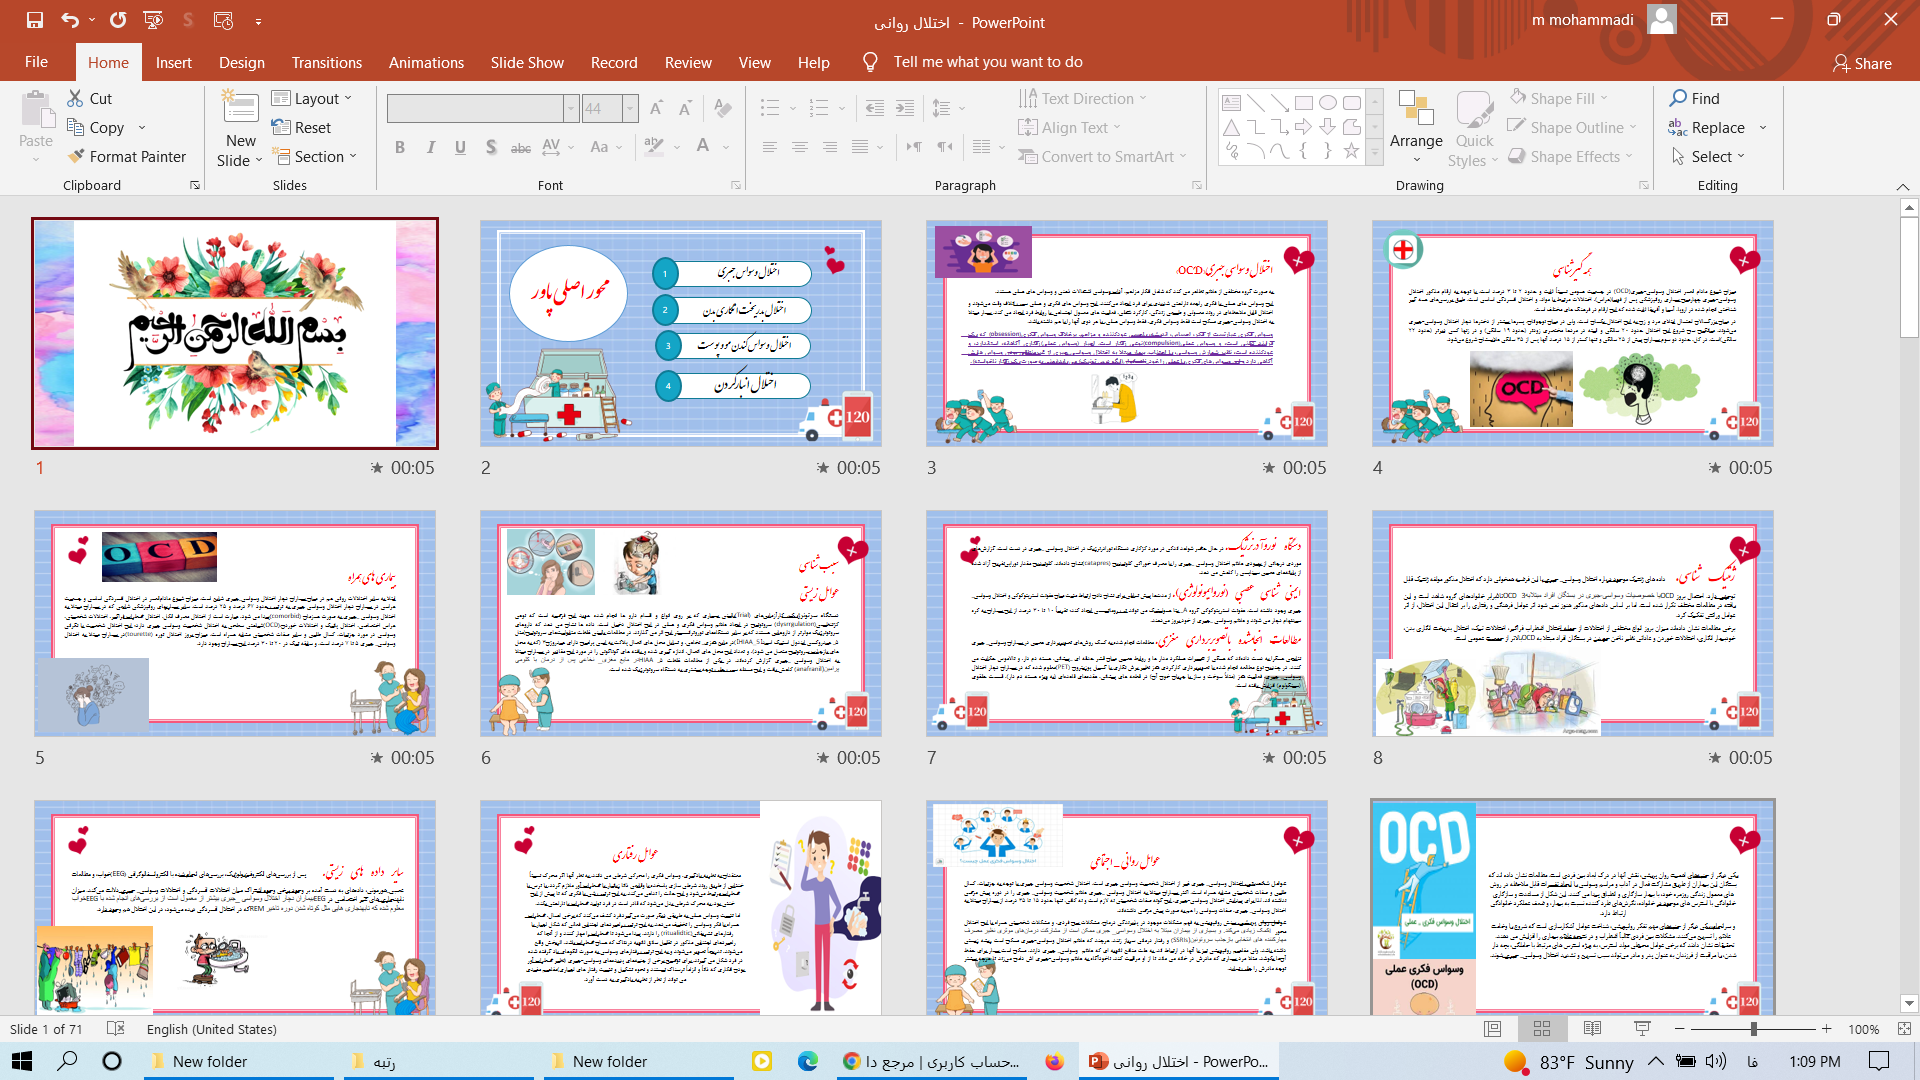
Task: Toggle Slide Sorter view button
Action: point(1542,1029)
